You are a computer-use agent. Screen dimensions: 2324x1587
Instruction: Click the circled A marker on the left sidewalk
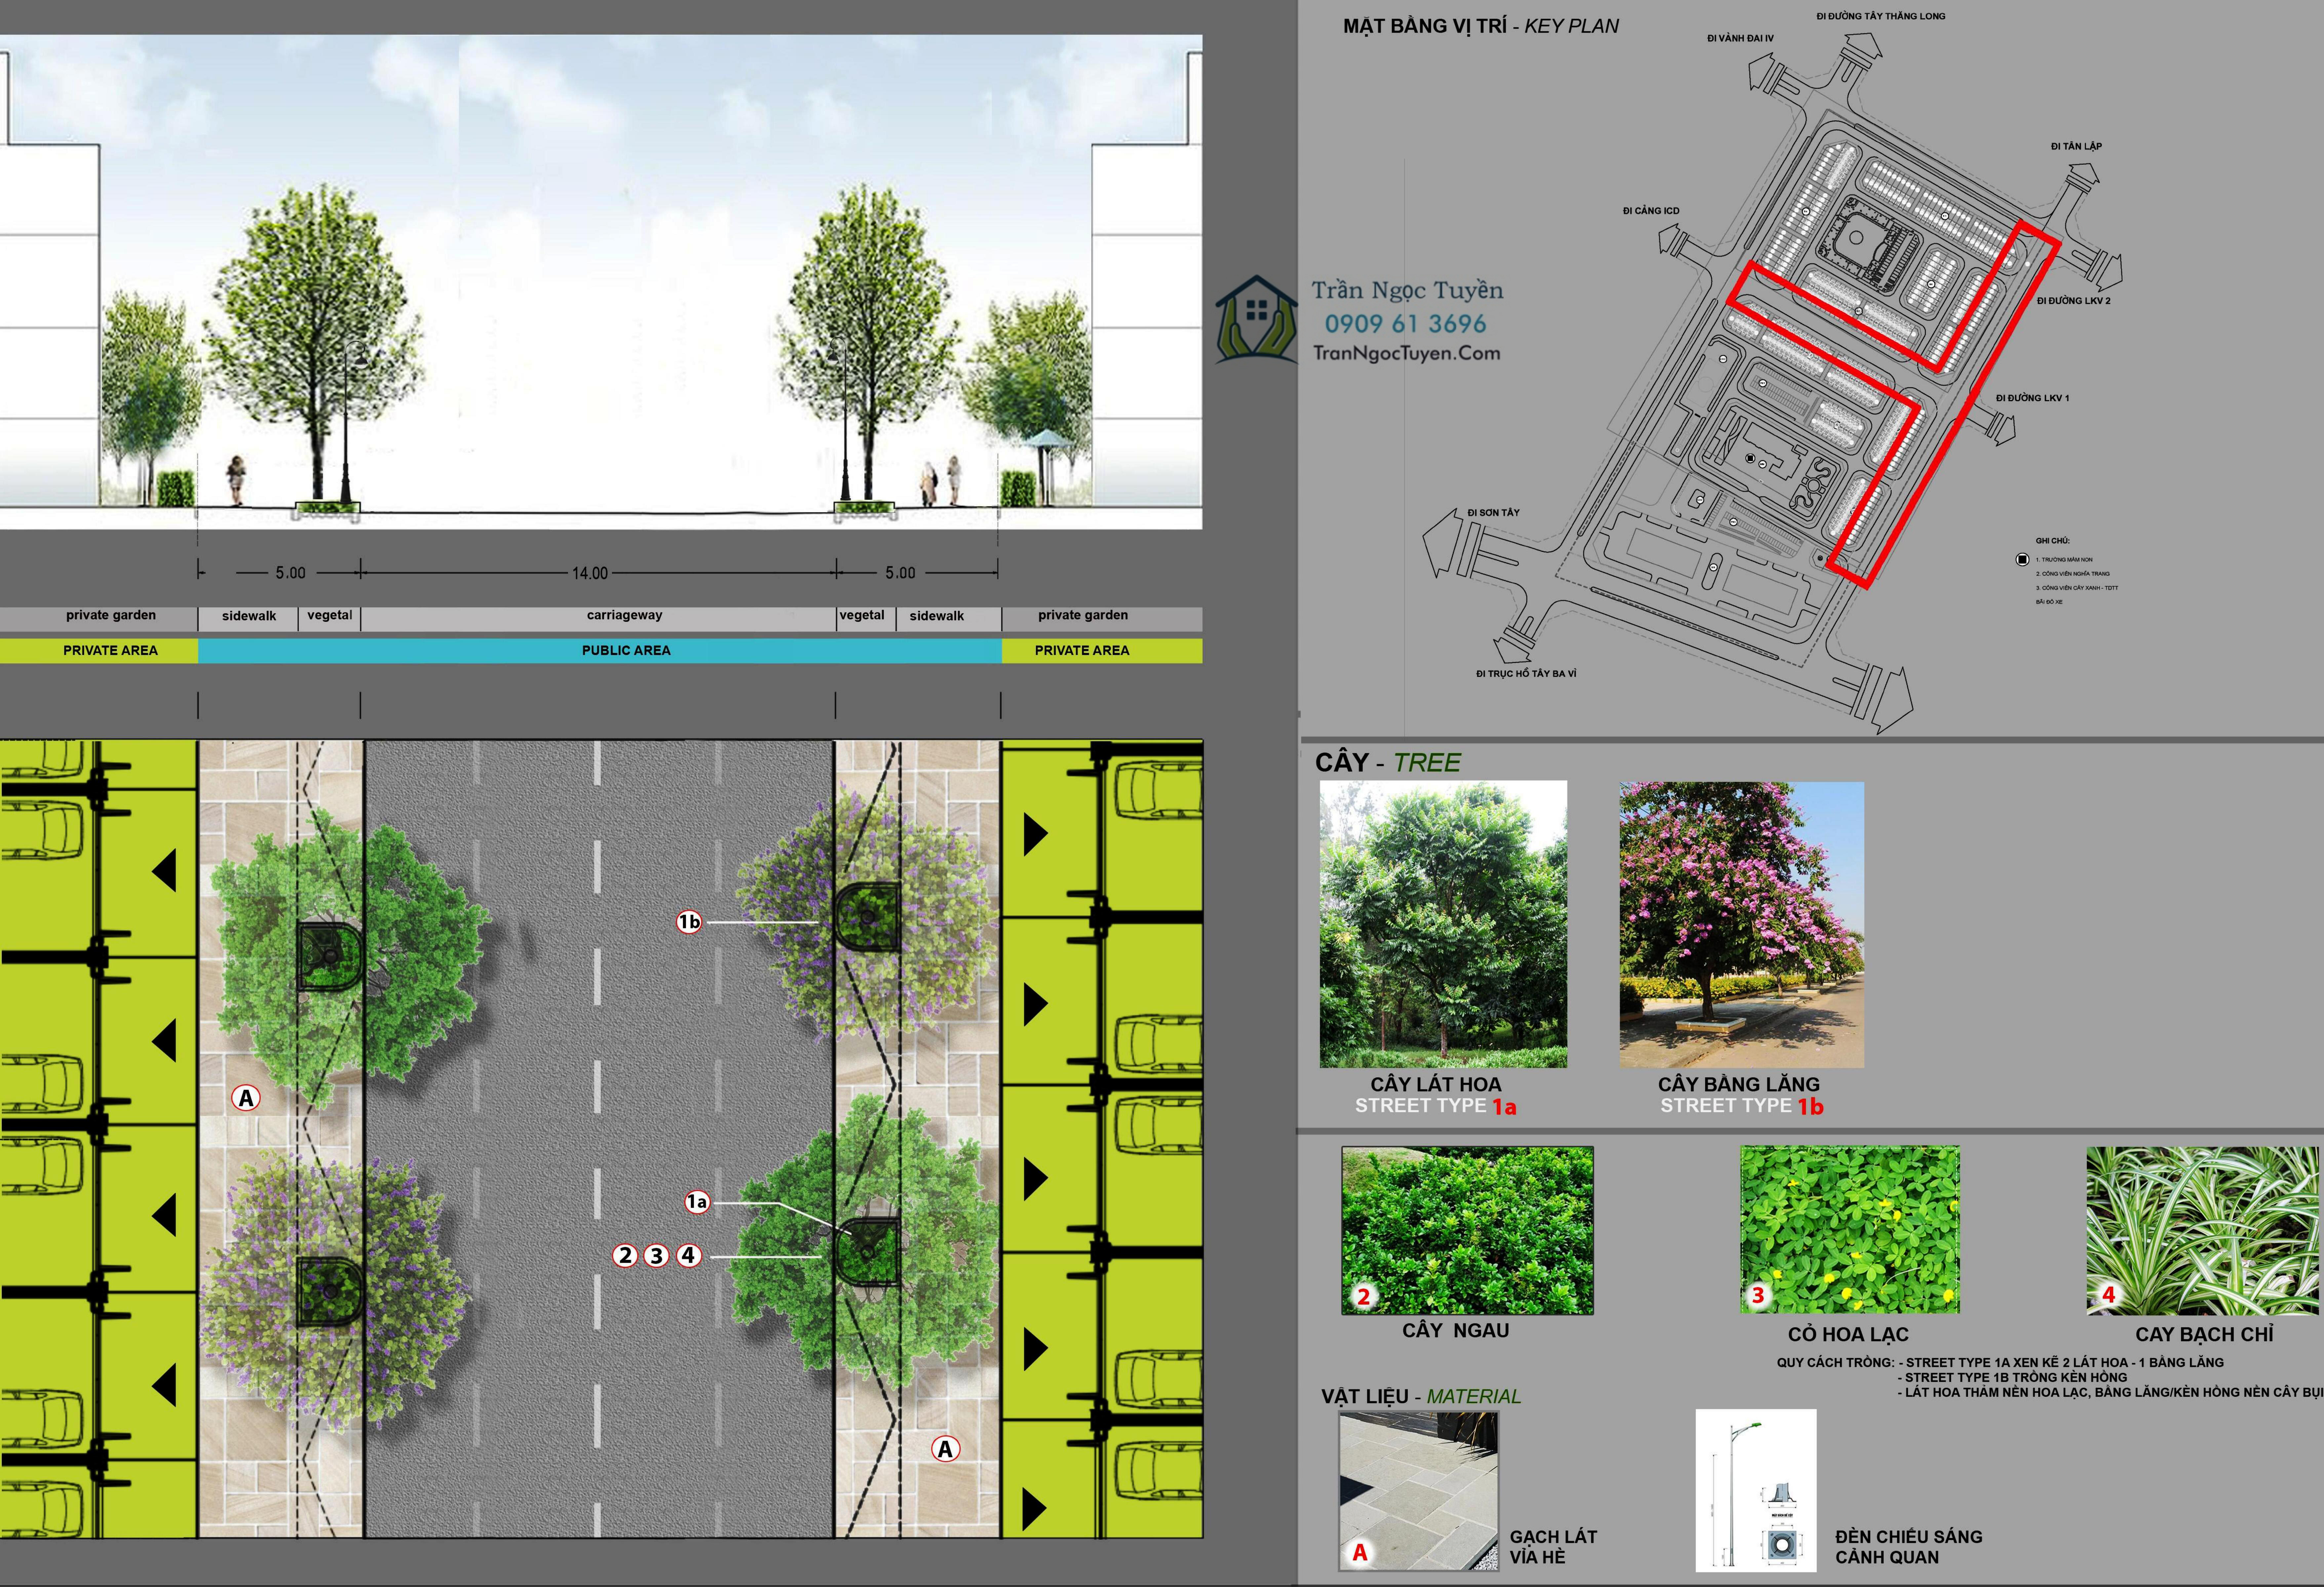click(x=246, y=1098)
